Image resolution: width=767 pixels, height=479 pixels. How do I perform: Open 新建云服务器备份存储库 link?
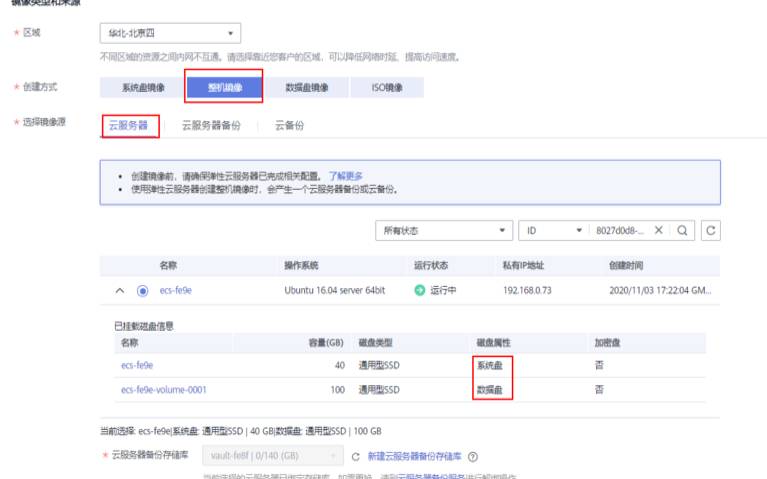pos(414,456)
